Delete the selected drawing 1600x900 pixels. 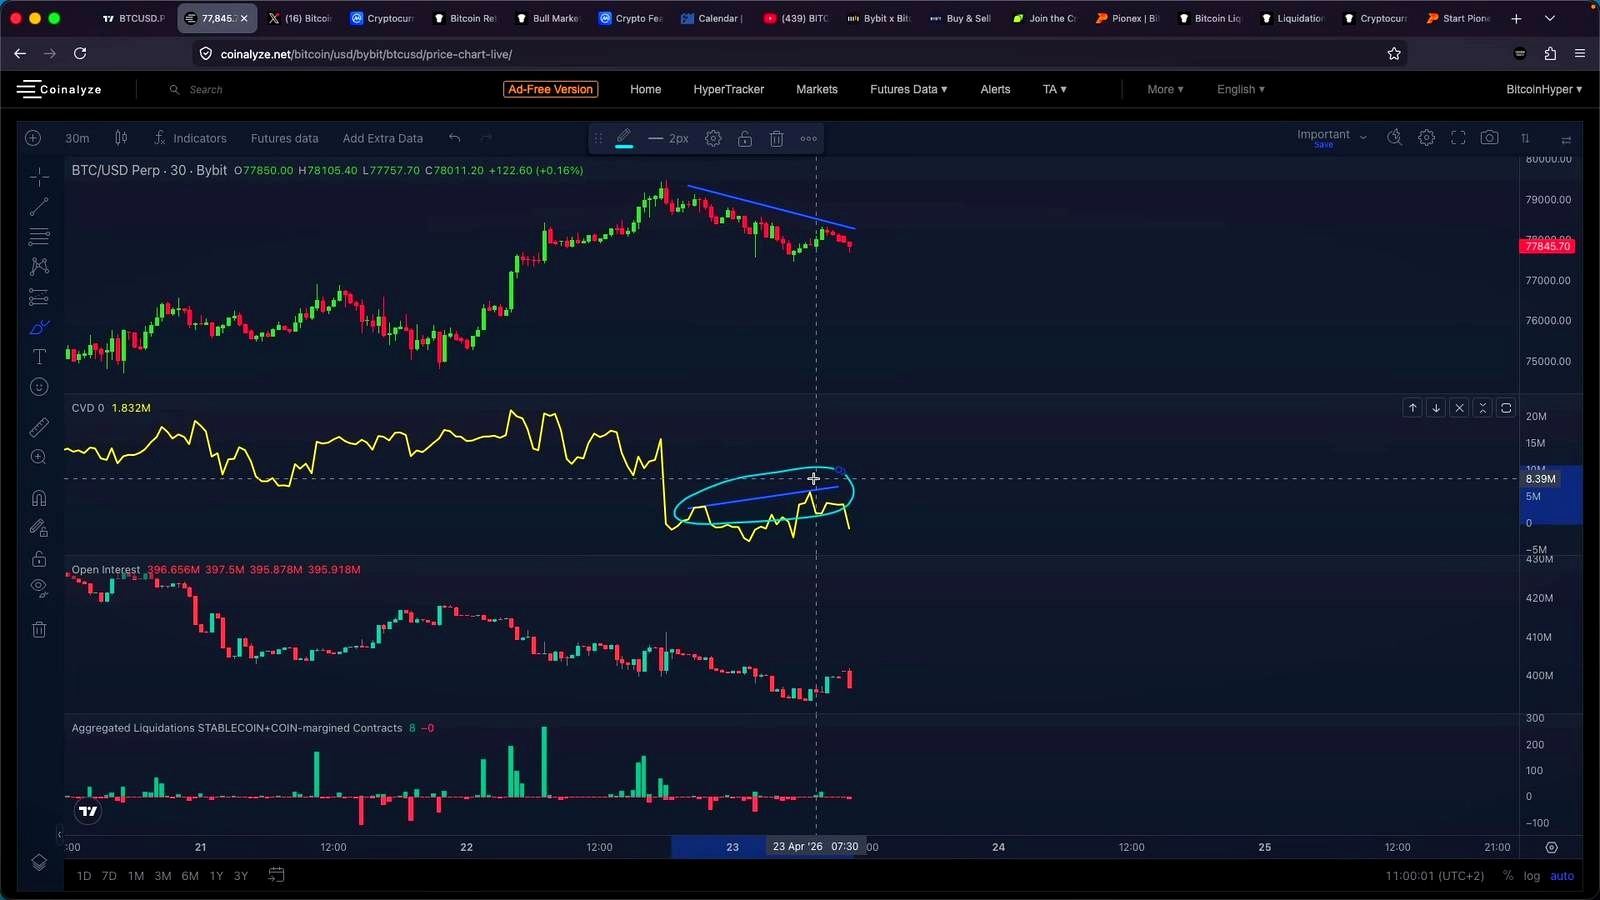tap(777, 138)
